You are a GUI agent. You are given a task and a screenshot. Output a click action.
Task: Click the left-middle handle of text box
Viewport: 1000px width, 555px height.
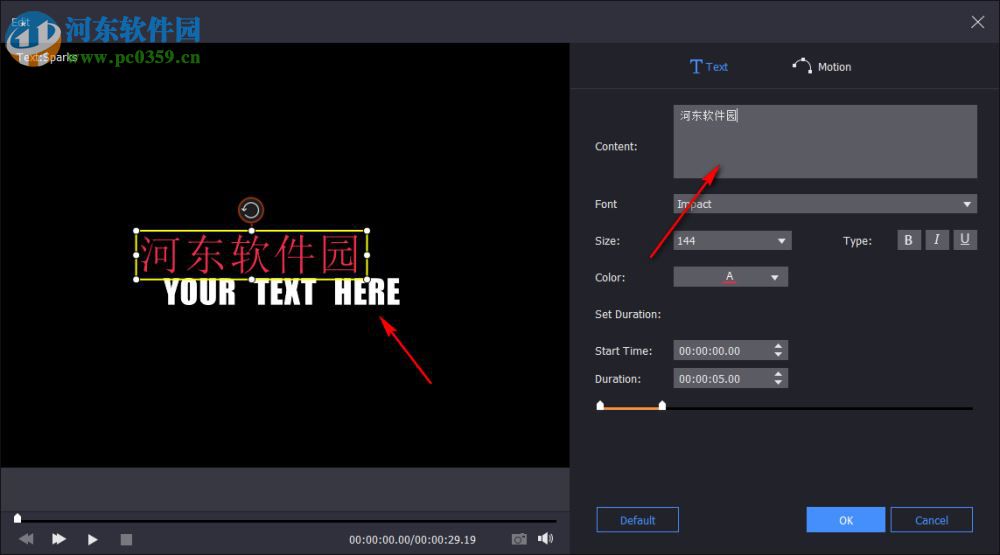[136, 255]
